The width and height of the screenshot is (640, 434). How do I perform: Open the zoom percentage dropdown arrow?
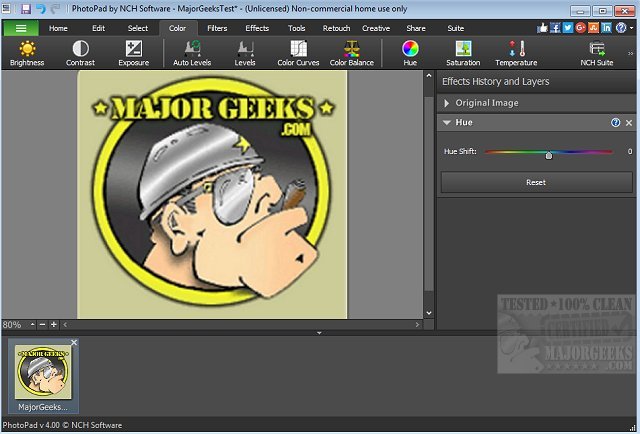tap(31, 325)
